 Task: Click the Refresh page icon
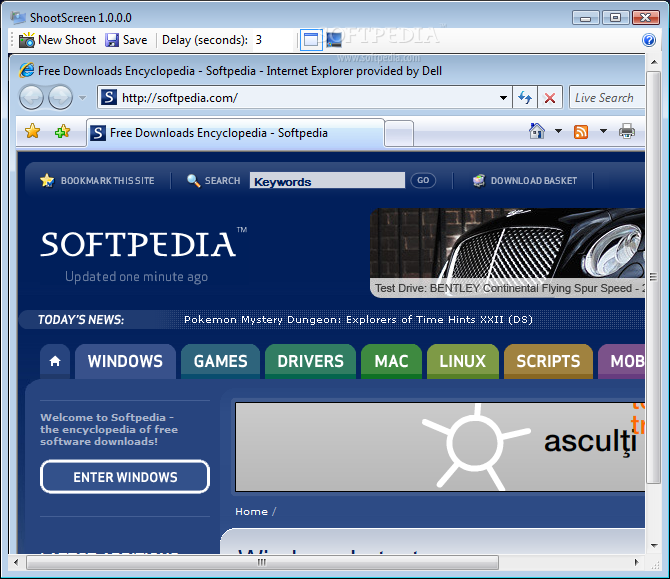tap(525, 97)
